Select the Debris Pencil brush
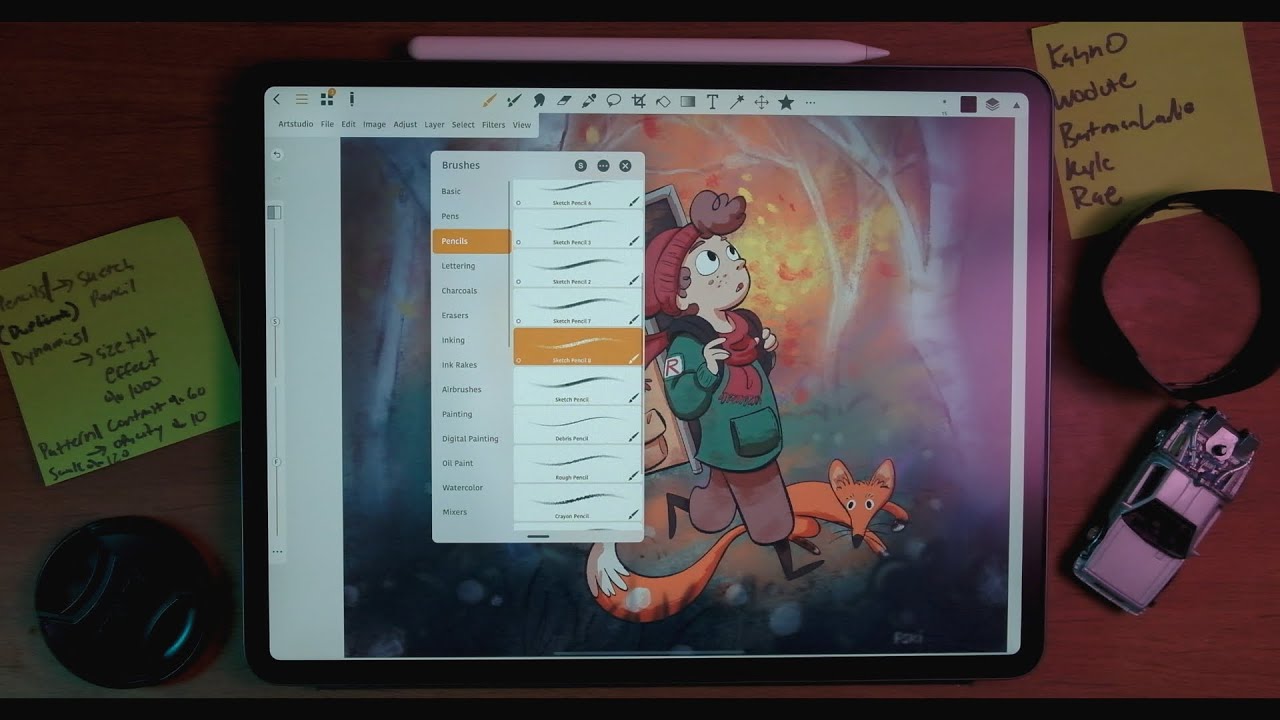The image size is (1280, 720). tap(578, 424)
